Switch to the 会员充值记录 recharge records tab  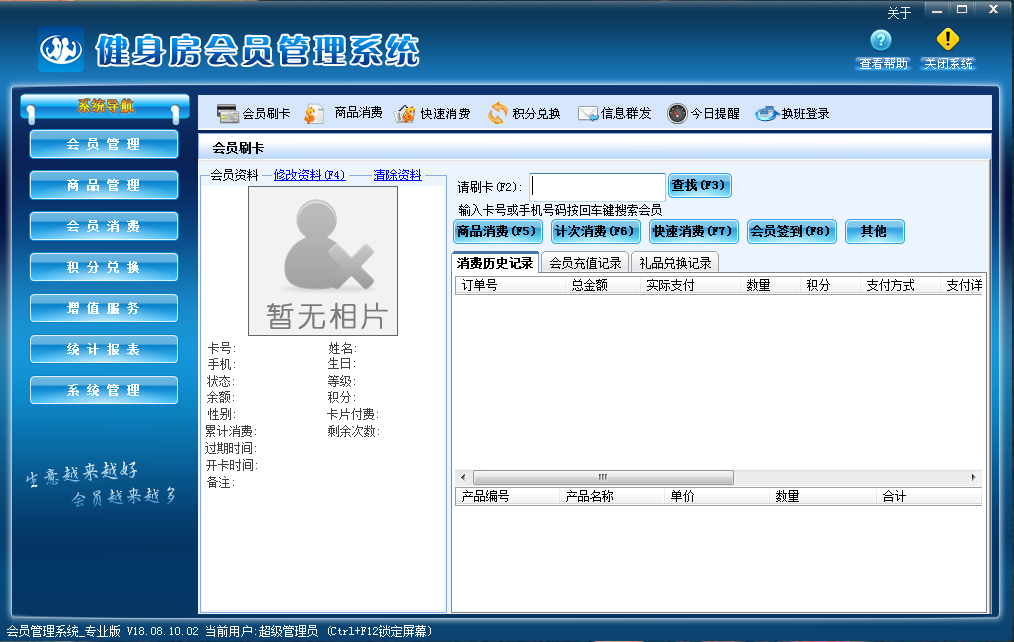point(584,262)
